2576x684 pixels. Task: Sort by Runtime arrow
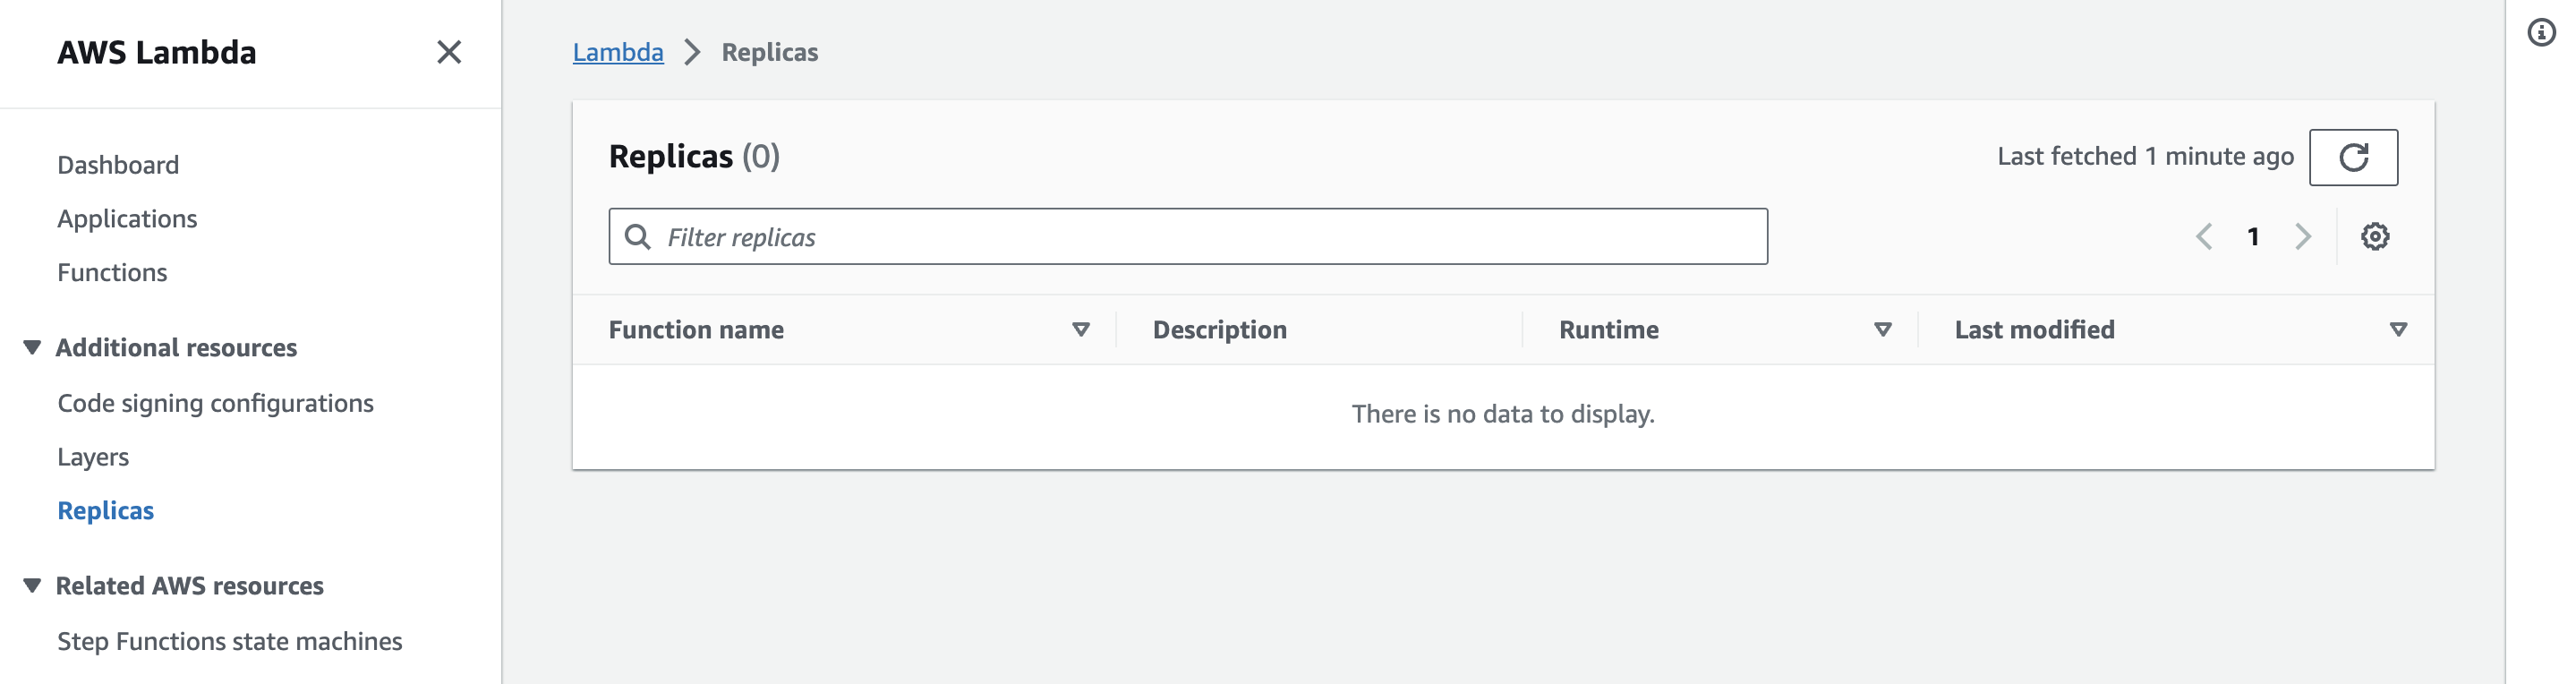[1882, 330]
